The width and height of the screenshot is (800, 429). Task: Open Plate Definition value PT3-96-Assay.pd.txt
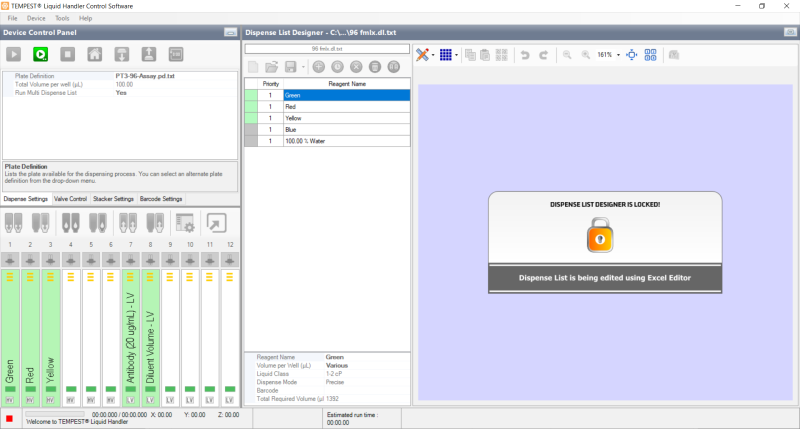pos(176,76)
